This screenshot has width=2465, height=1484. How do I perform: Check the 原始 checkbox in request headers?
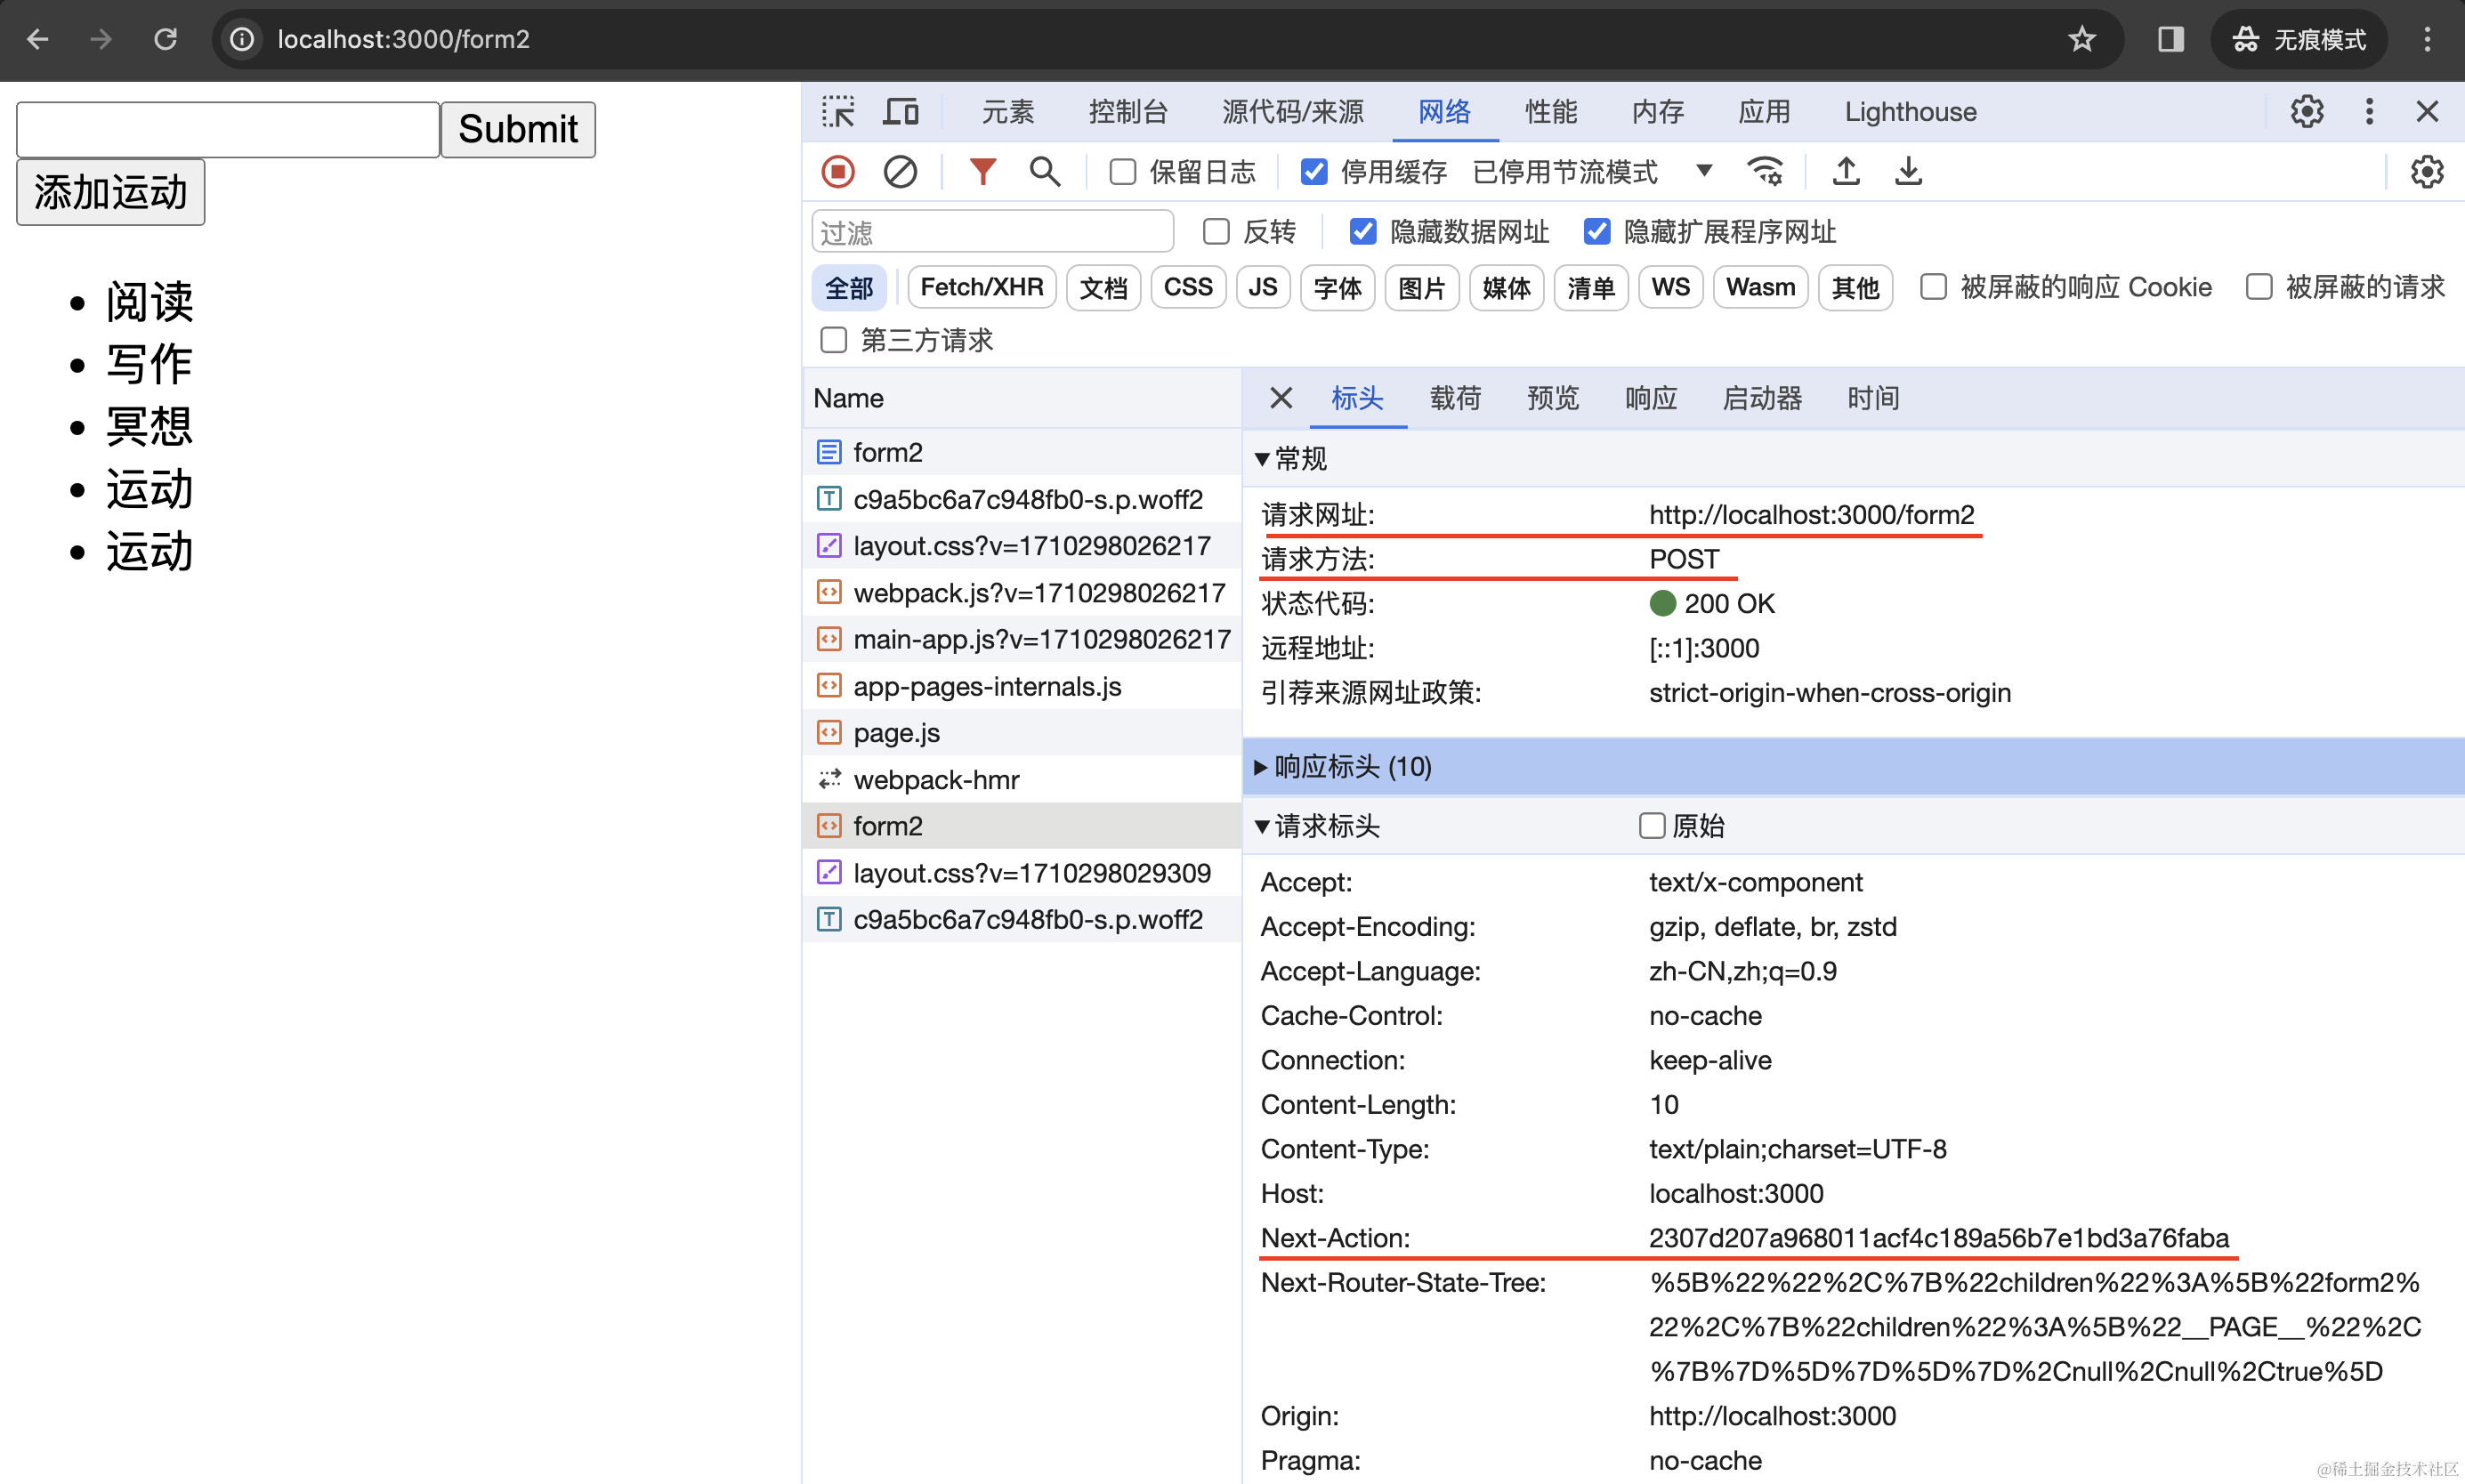[x=1652, y=826]
